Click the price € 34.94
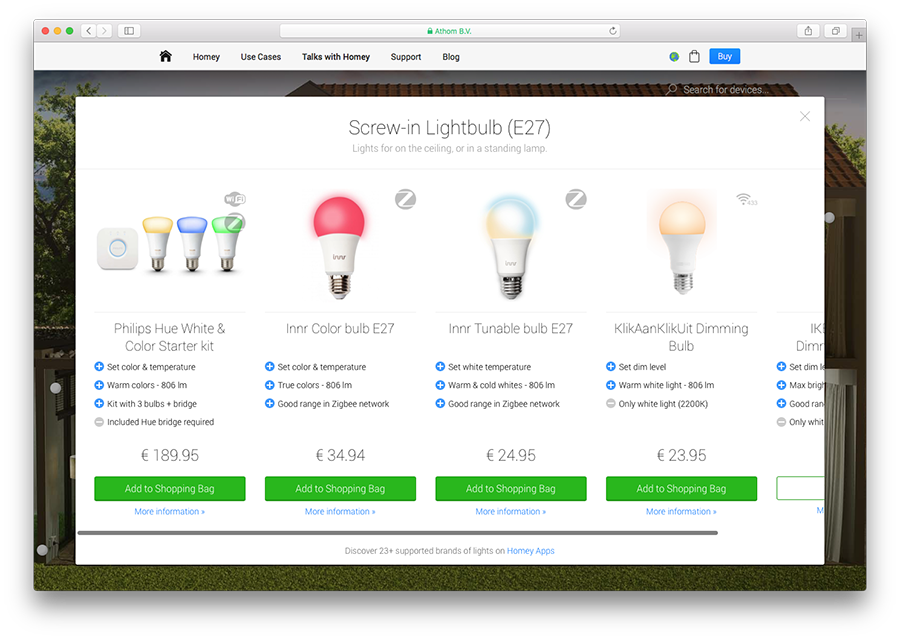The image size is (900, 639). click(340, 455)
